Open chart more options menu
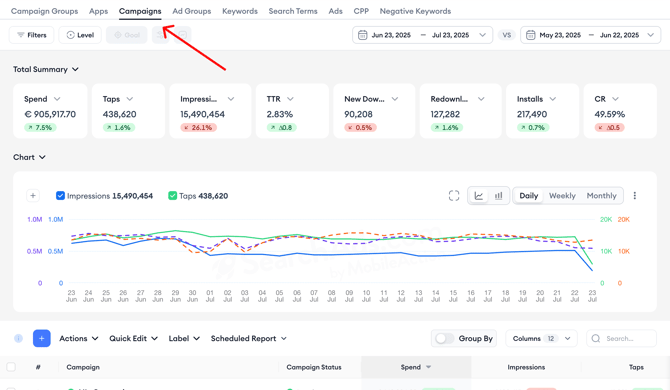This screenshot has width=670, height=390. point(635,196)
